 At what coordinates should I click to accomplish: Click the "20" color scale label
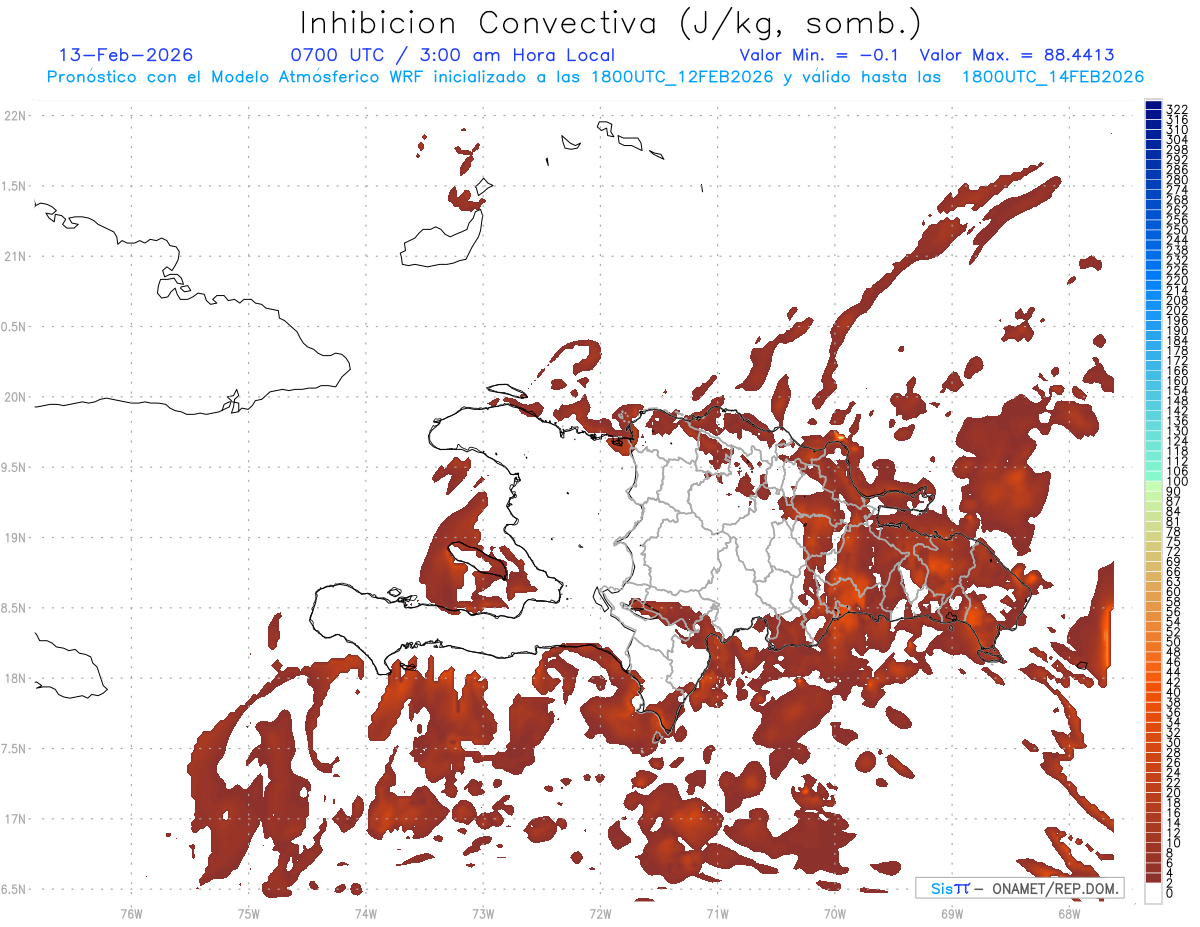pos(1174,793)
